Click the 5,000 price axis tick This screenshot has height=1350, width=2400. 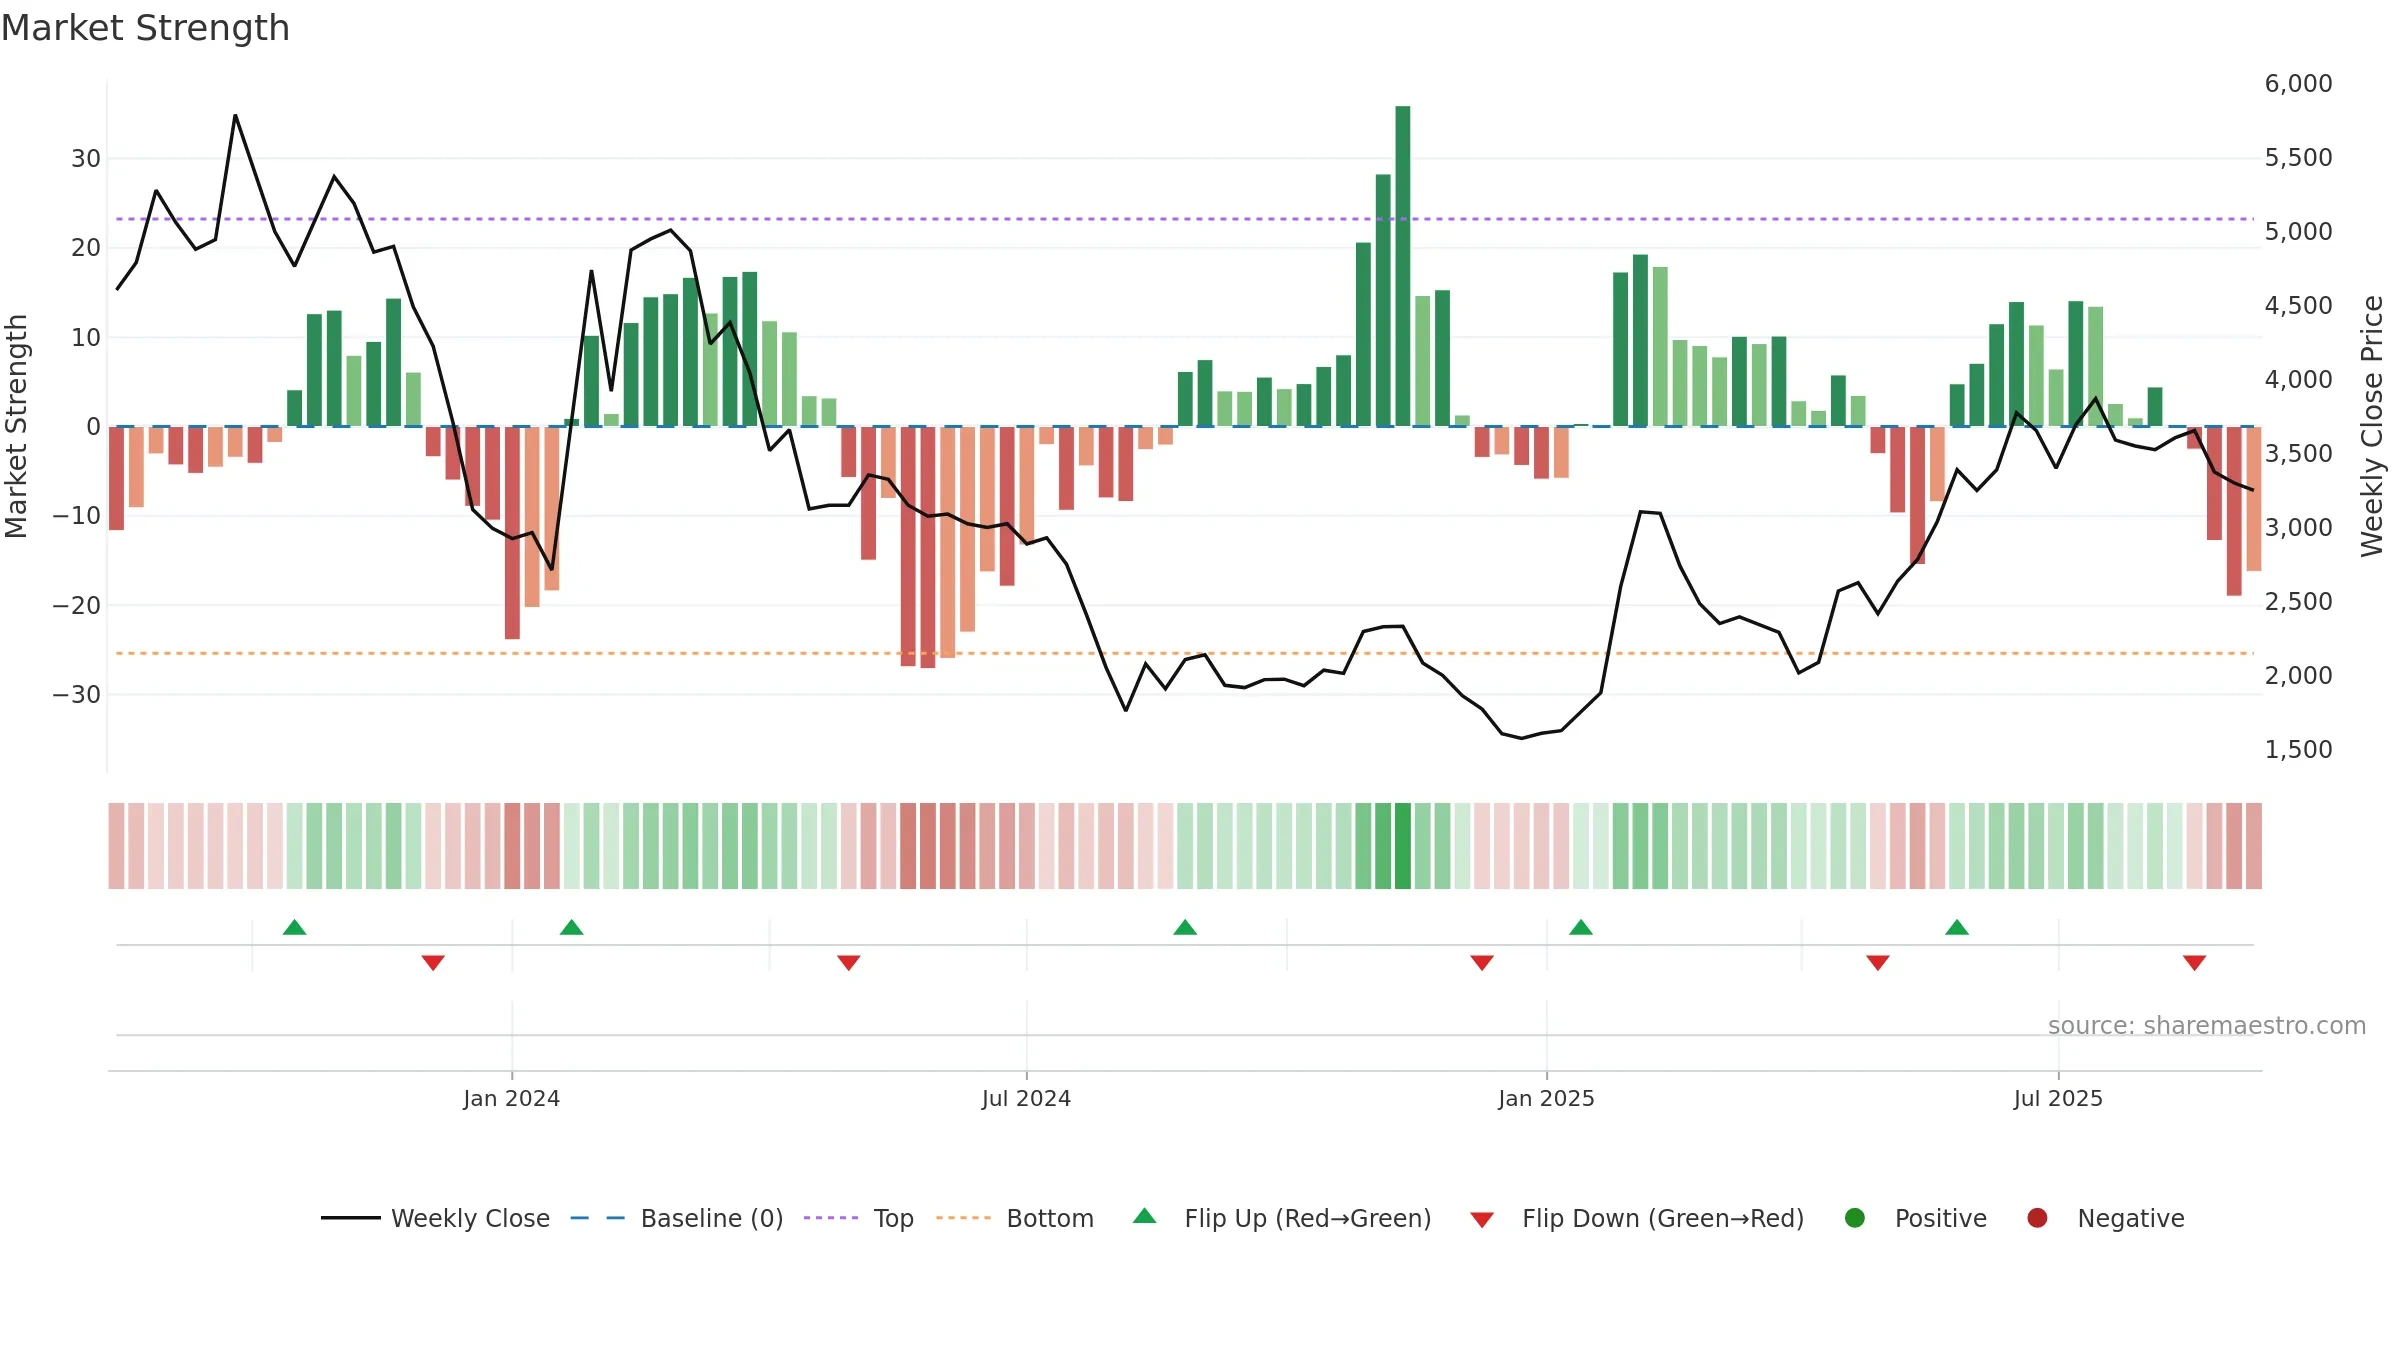coord(2298,231)
